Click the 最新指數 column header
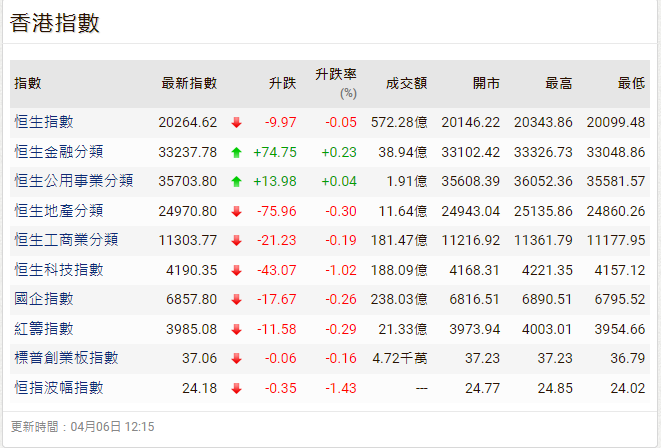661x448 pixels. (x=189, y=84)
